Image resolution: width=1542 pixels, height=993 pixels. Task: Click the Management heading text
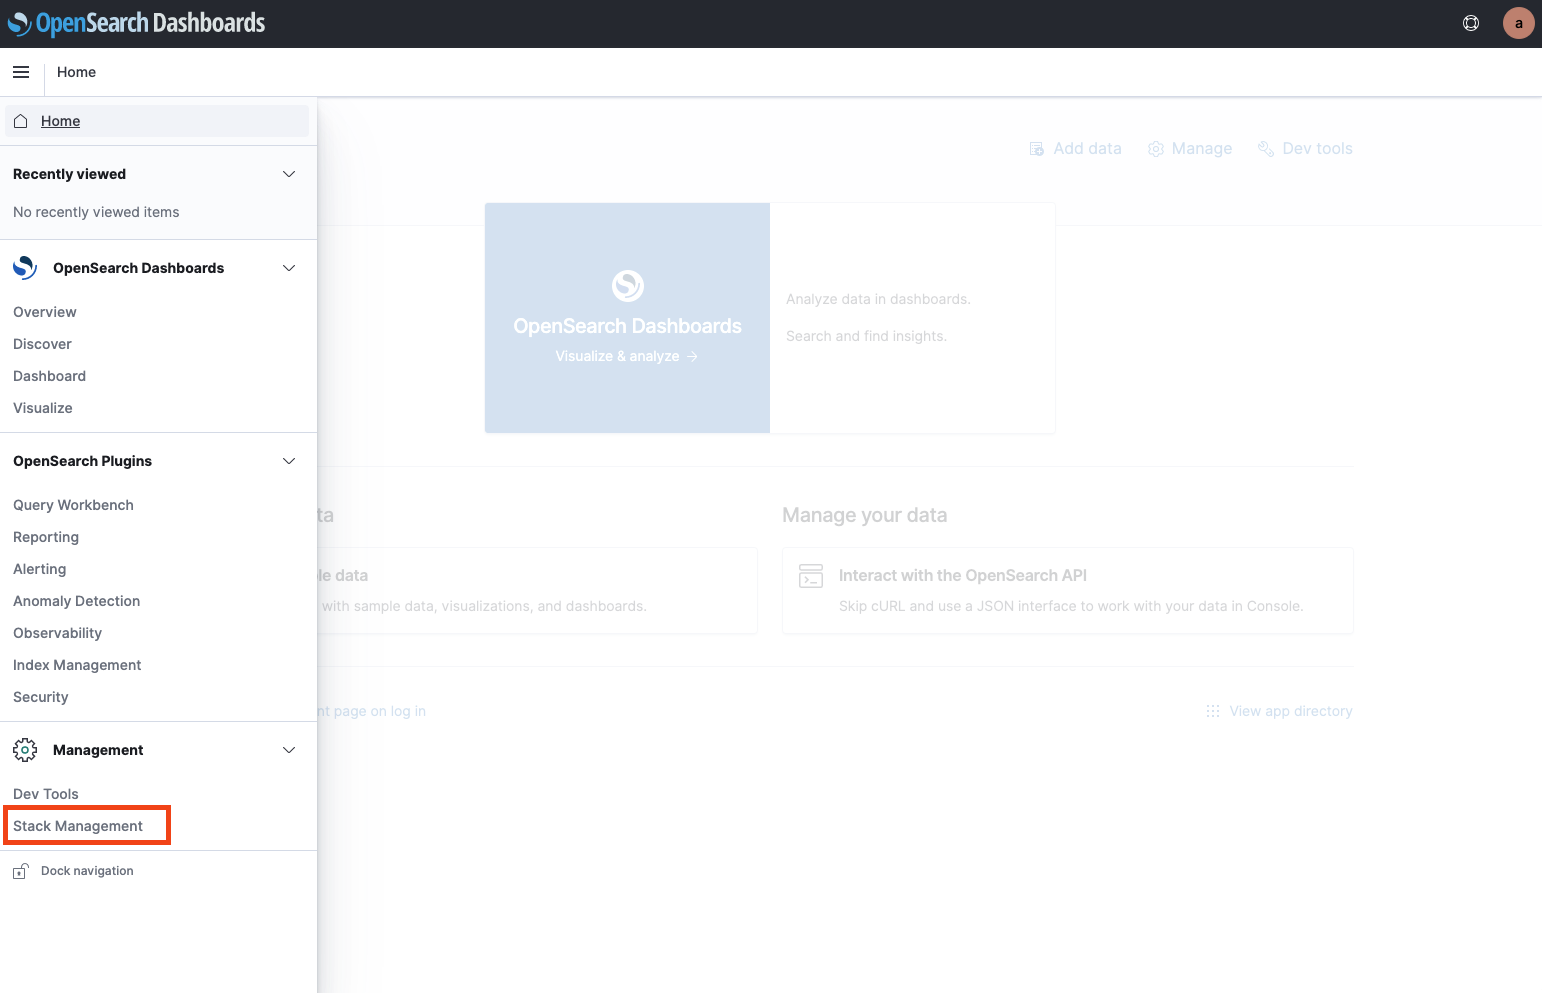[x=98, y=750]
